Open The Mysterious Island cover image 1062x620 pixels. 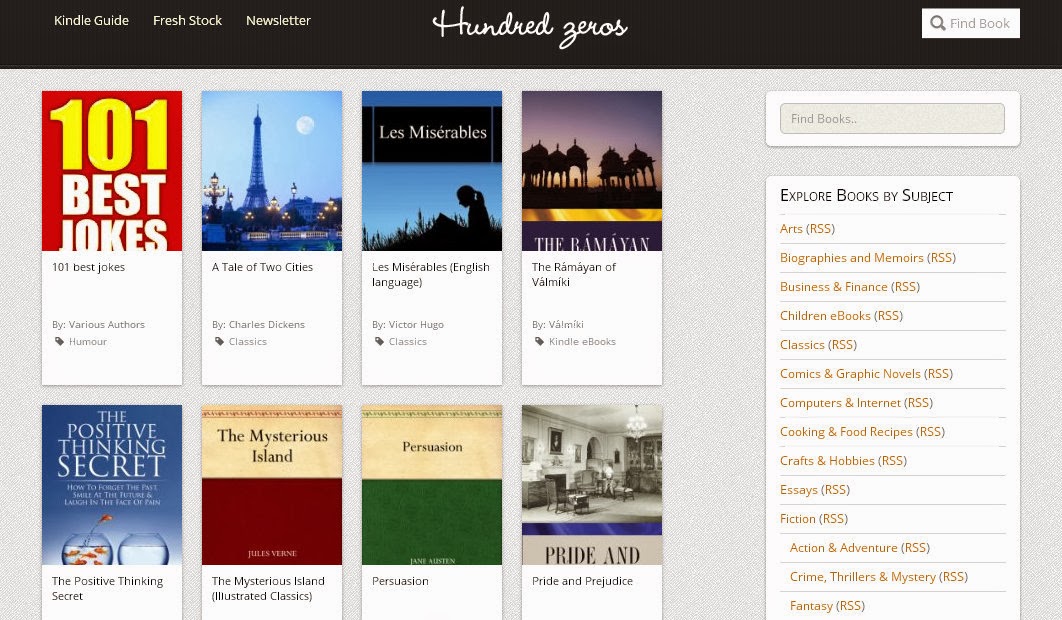coord(272,485)
